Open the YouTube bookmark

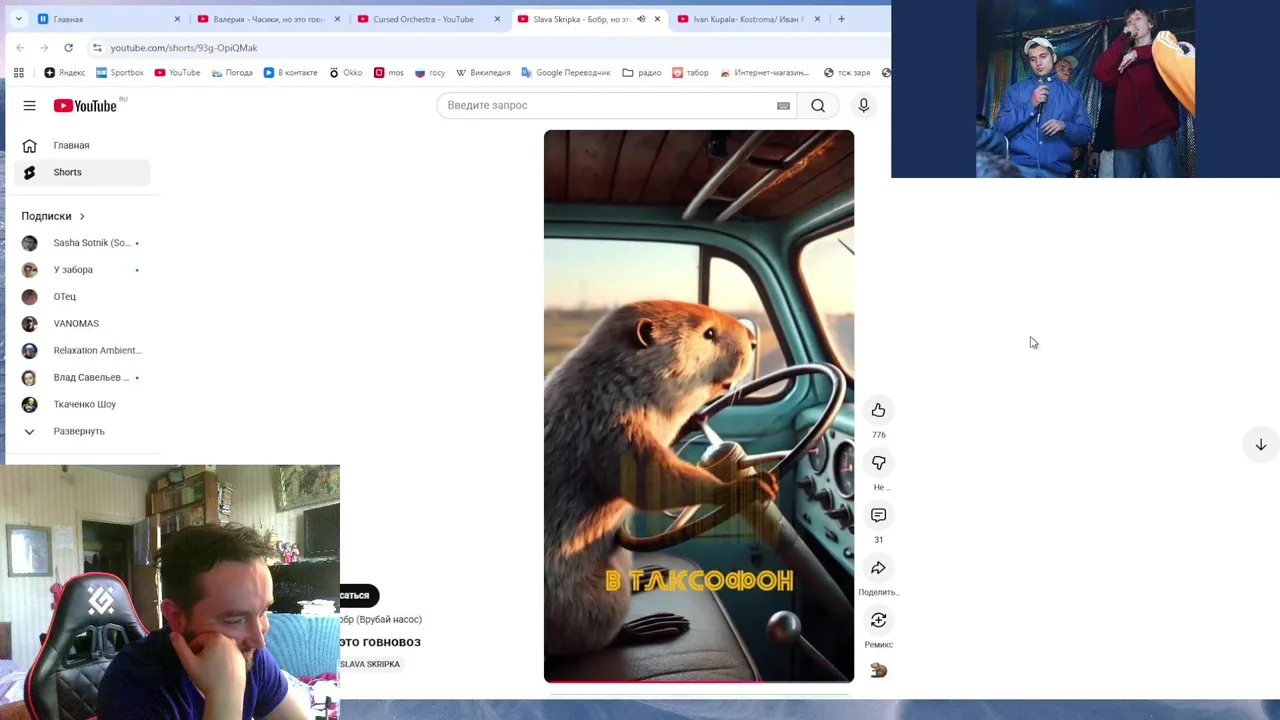[177, 72]
